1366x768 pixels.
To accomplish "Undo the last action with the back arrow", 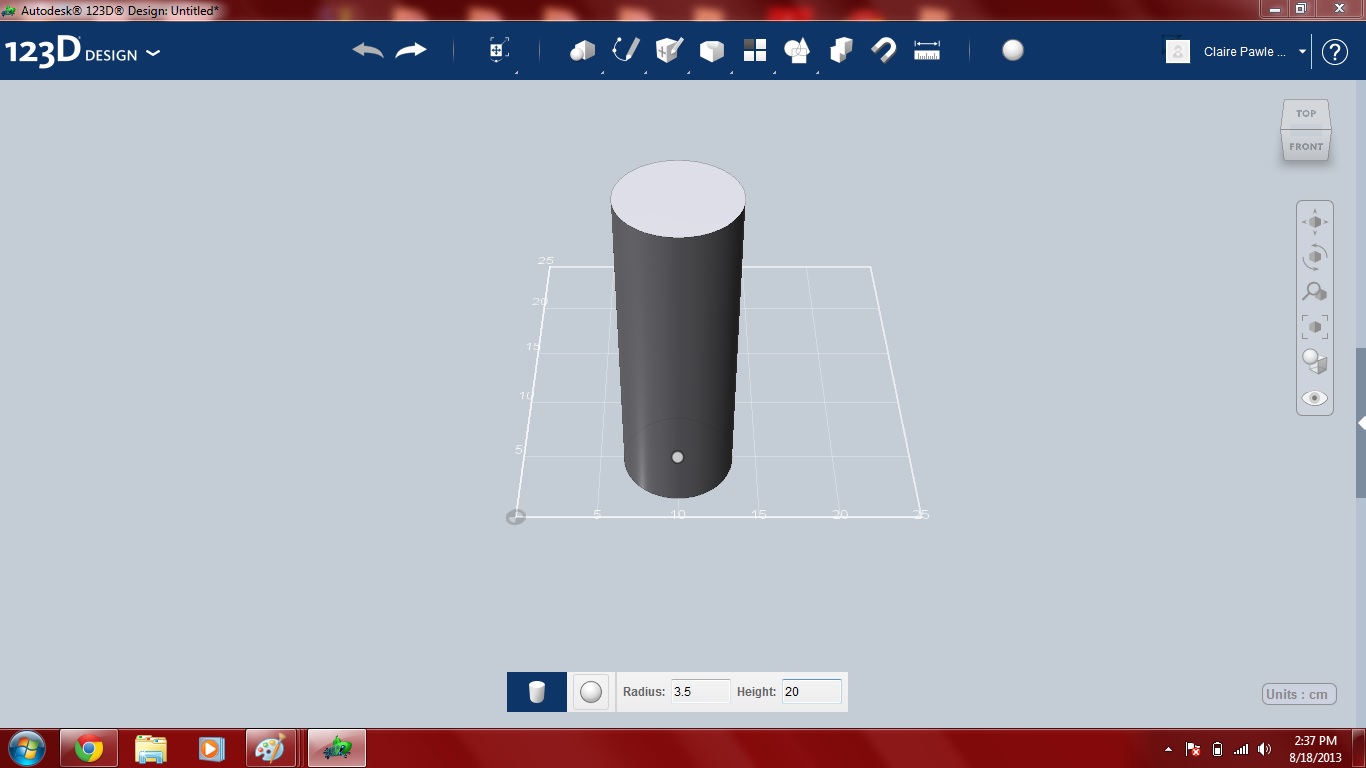I will pos(368,51).
